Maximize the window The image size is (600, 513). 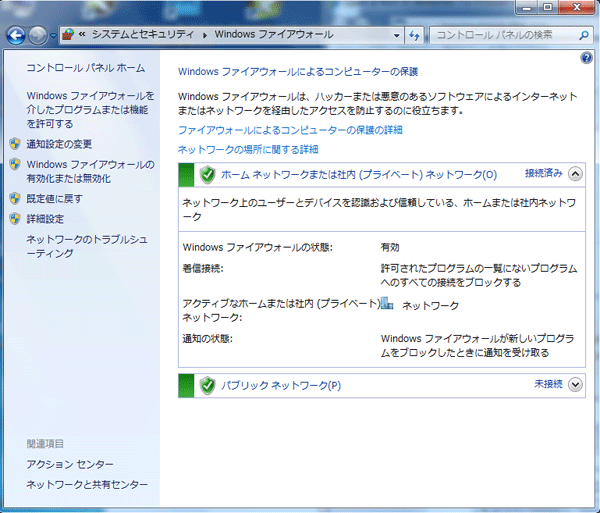coord(548,8)
